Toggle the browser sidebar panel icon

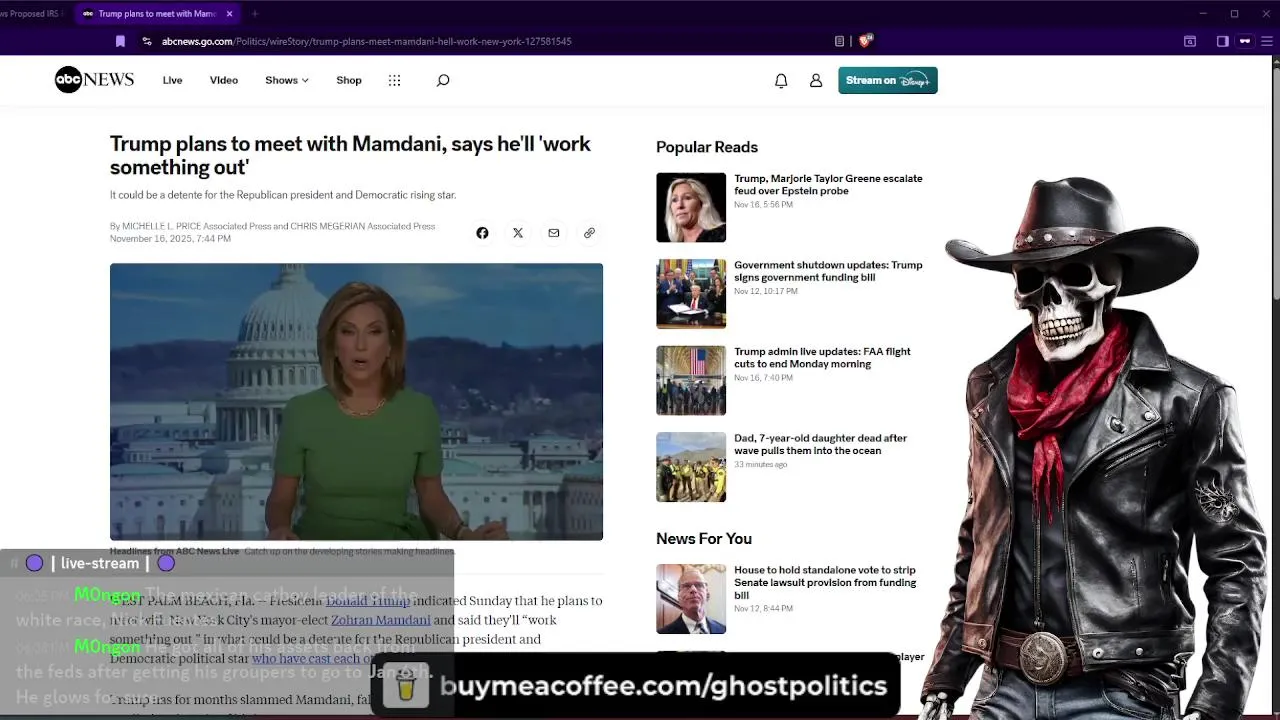click(x=1222, y=41)
